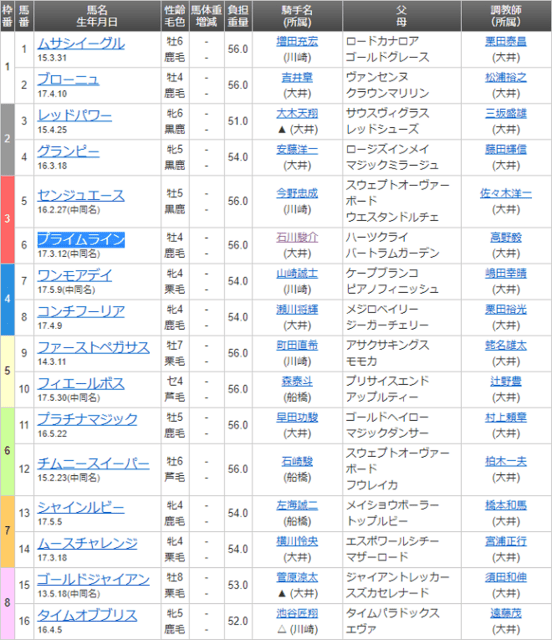Screen dimensions: 552x640
Task: Click the 51.0 weight in レッドパワー row
Action: pos(238,121)
